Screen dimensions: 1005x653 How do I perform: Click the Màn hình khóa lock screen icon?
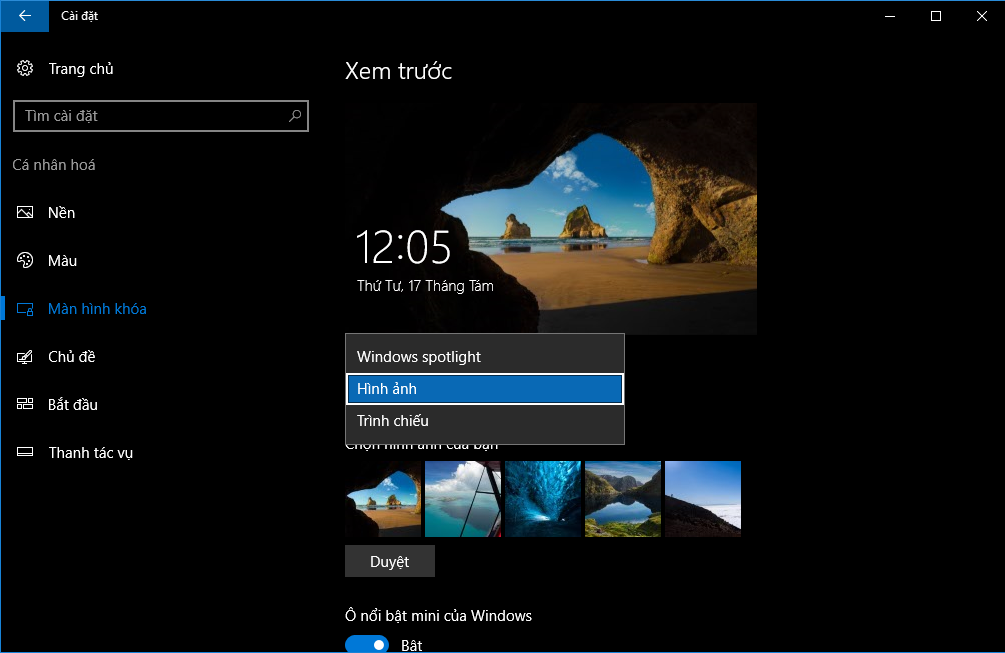pos(24,308)
